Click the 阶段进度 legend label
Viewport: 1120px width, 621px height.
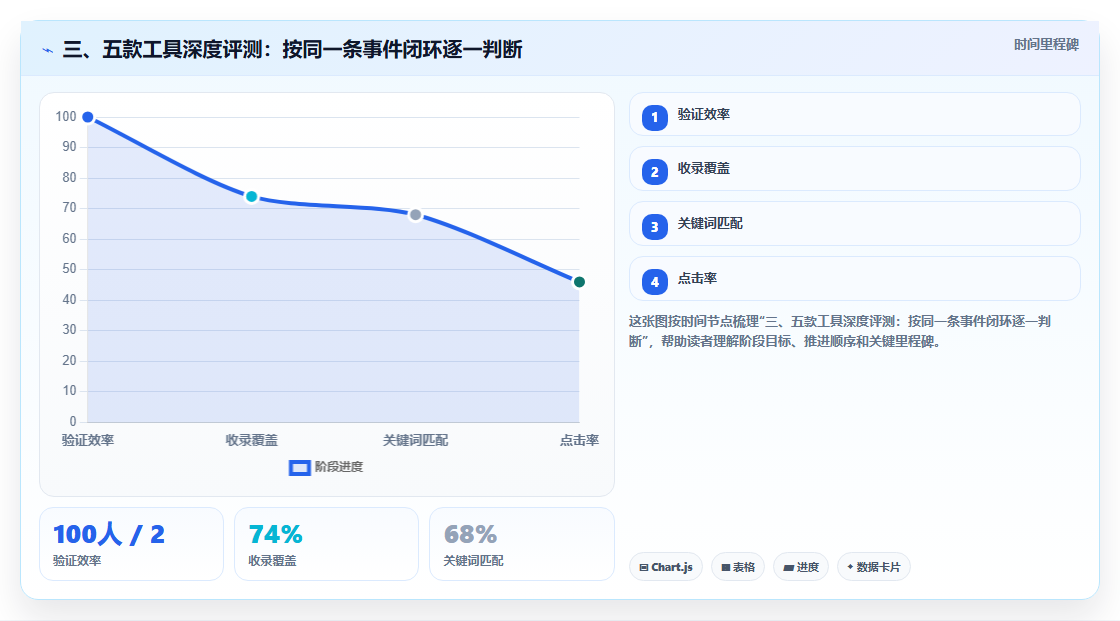pyautogui.click(x=339, y=467)
